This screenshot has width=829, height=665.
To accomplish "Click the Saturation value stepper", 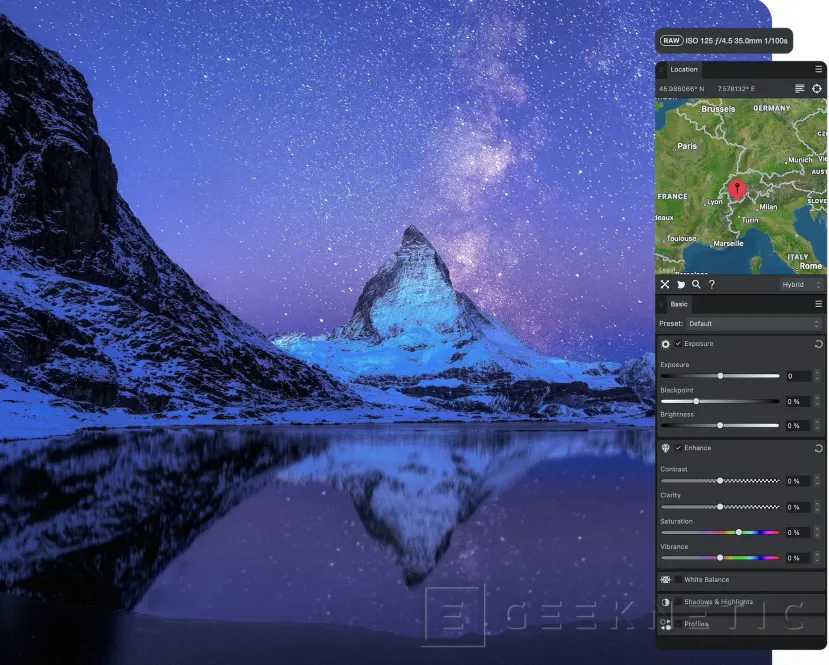I will (817, 532).
